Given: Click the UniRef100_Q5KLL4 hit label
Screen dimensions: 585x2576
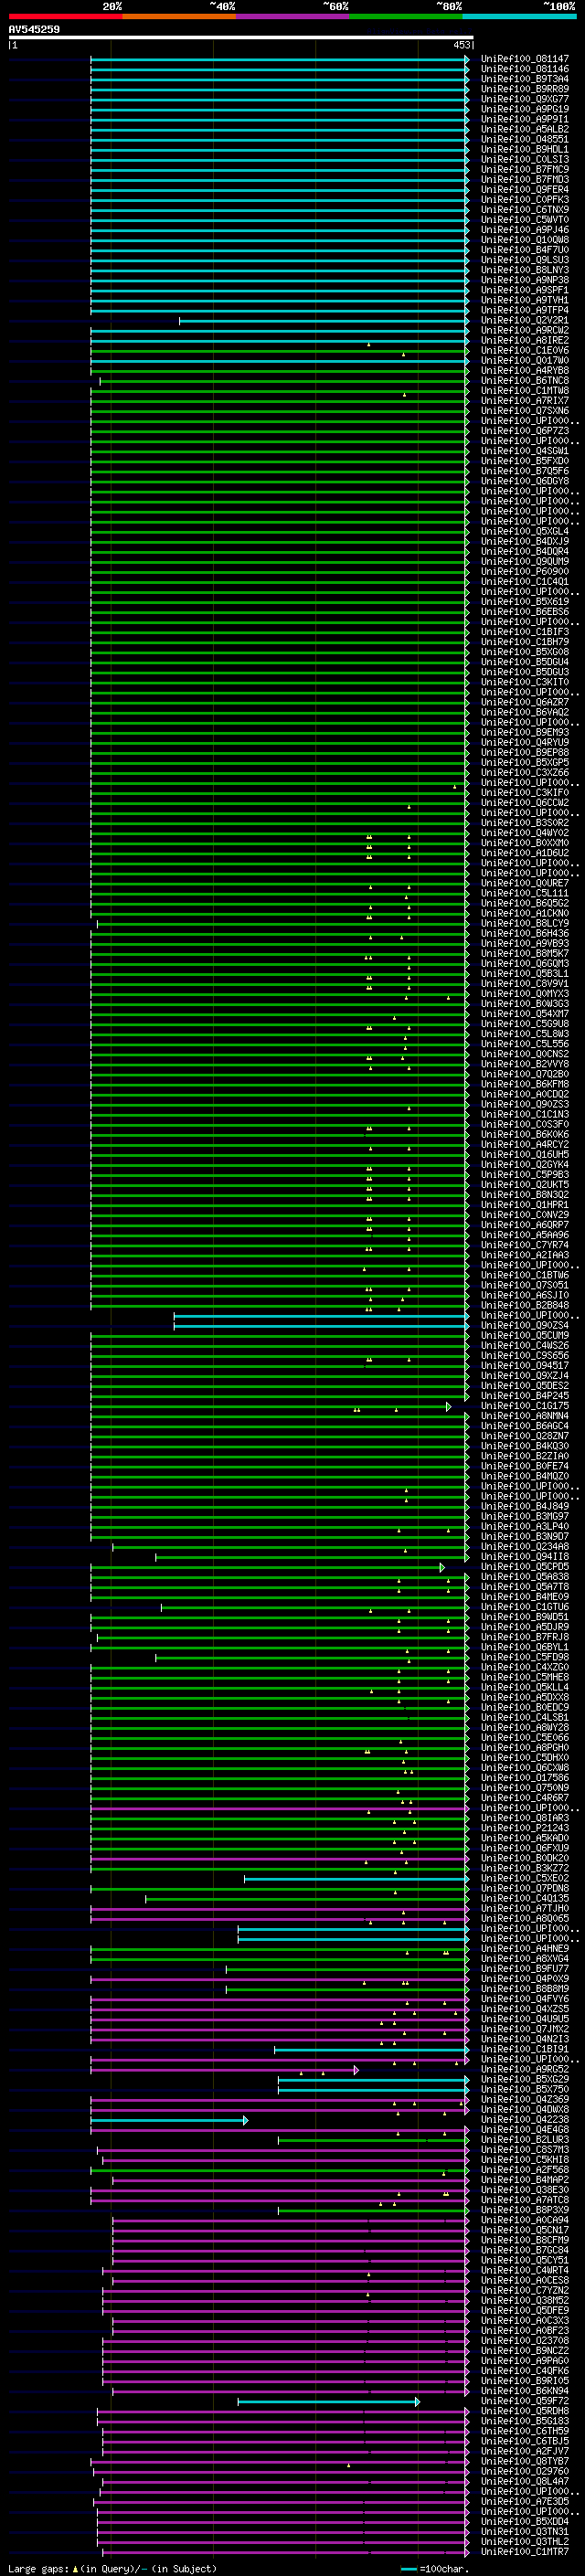Looking at the screenshot, I should click(525, 1687).
